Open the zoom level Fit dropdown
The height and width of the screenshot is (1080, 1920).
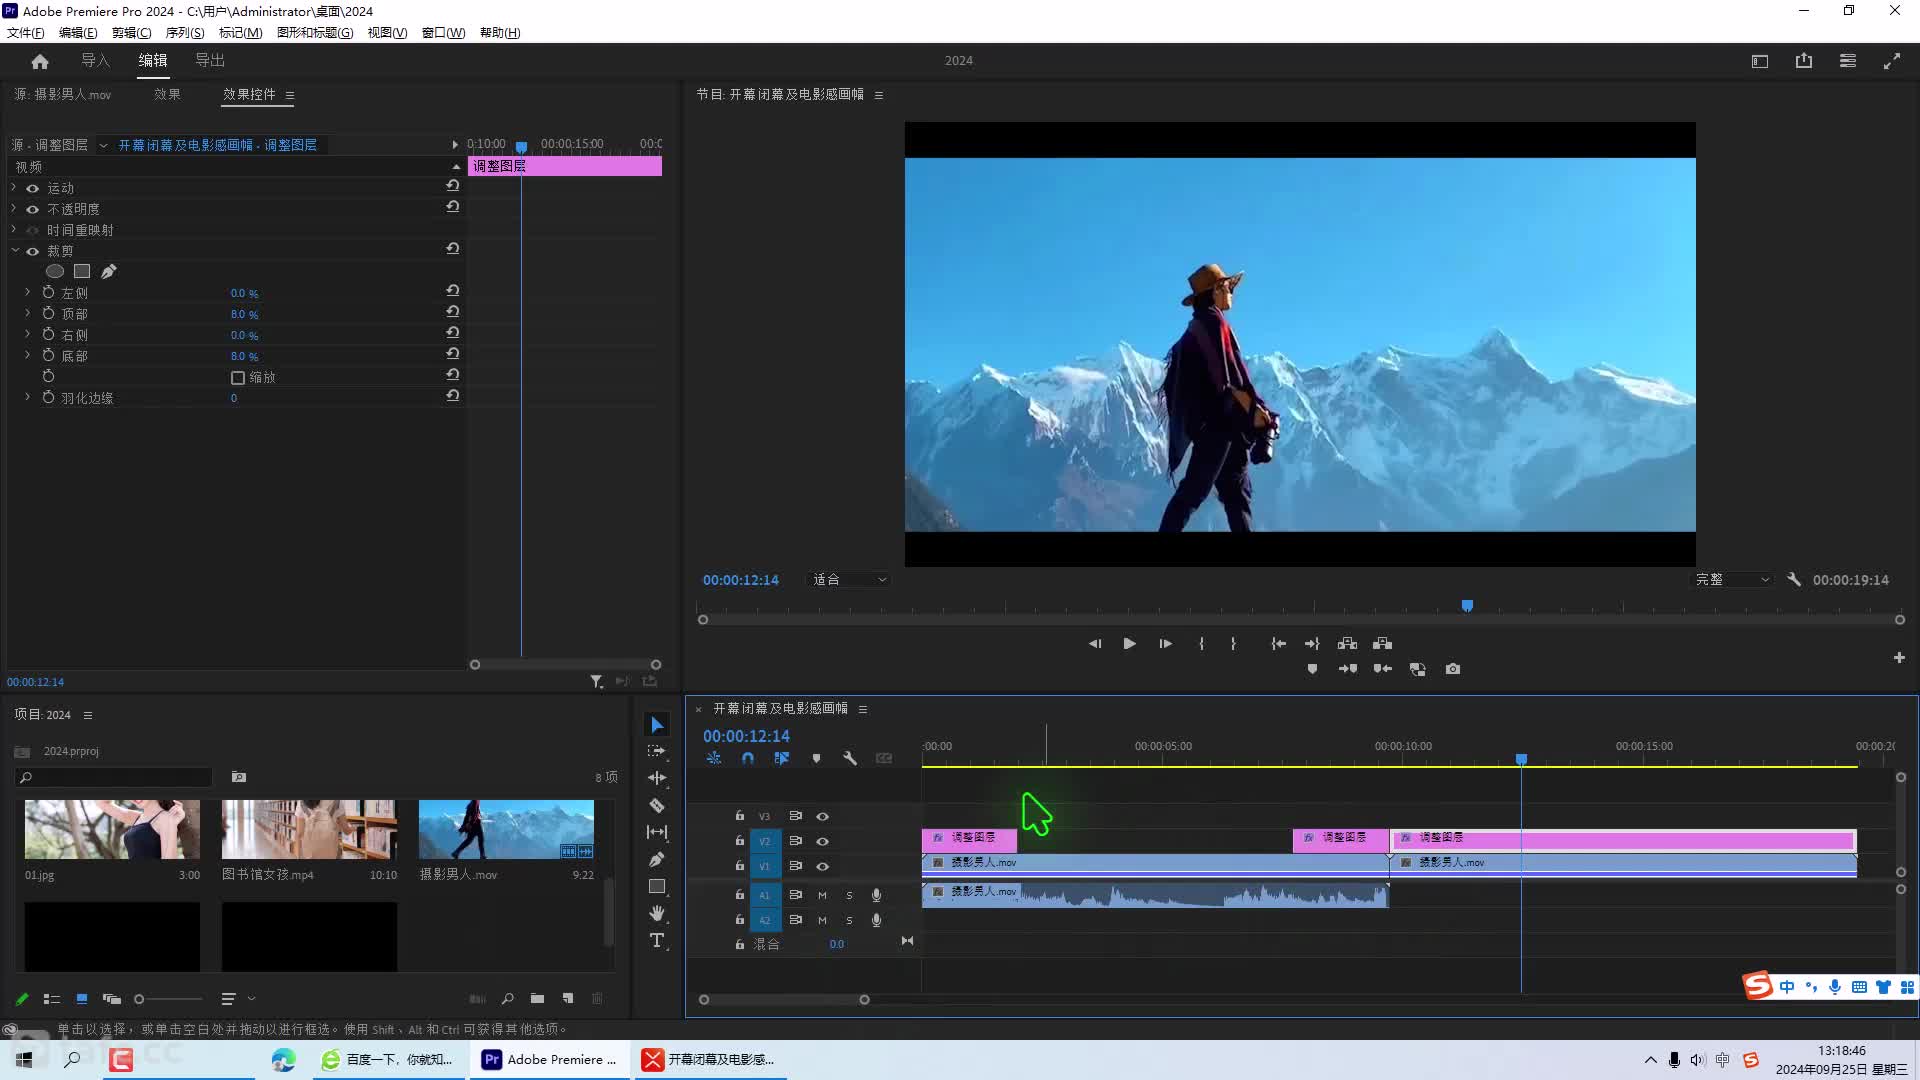[x=848, y=579]
